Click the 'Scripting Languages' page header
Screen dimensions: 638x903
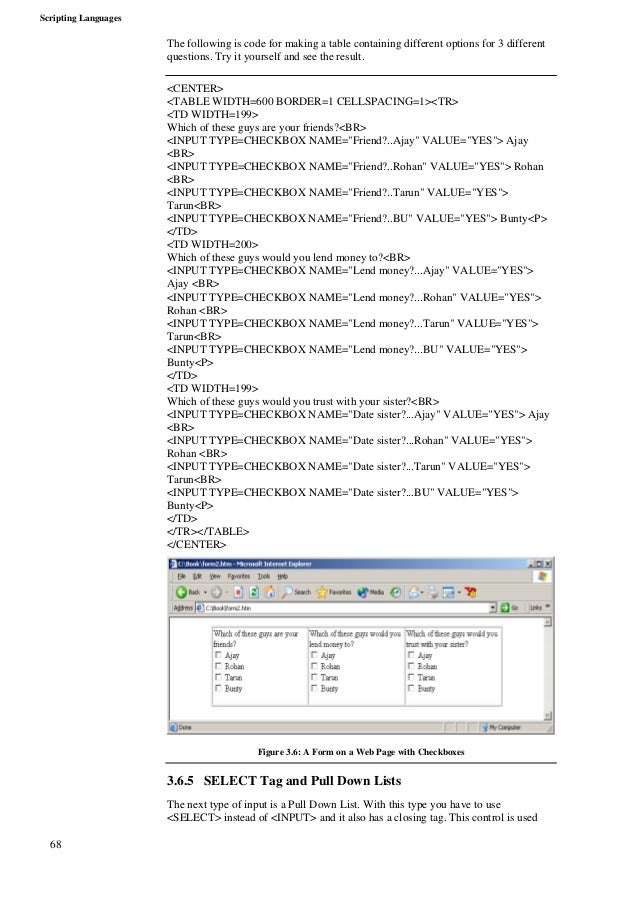tap(81, 18)
